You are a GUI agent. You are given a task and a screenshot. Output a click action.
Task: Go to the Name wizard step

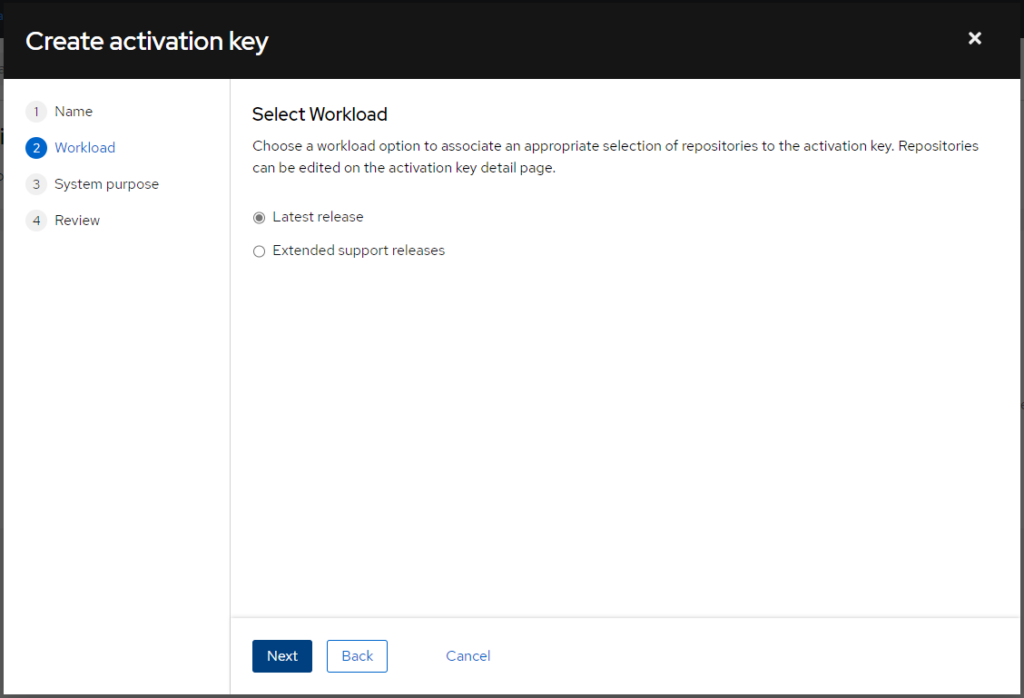point(73,112)
